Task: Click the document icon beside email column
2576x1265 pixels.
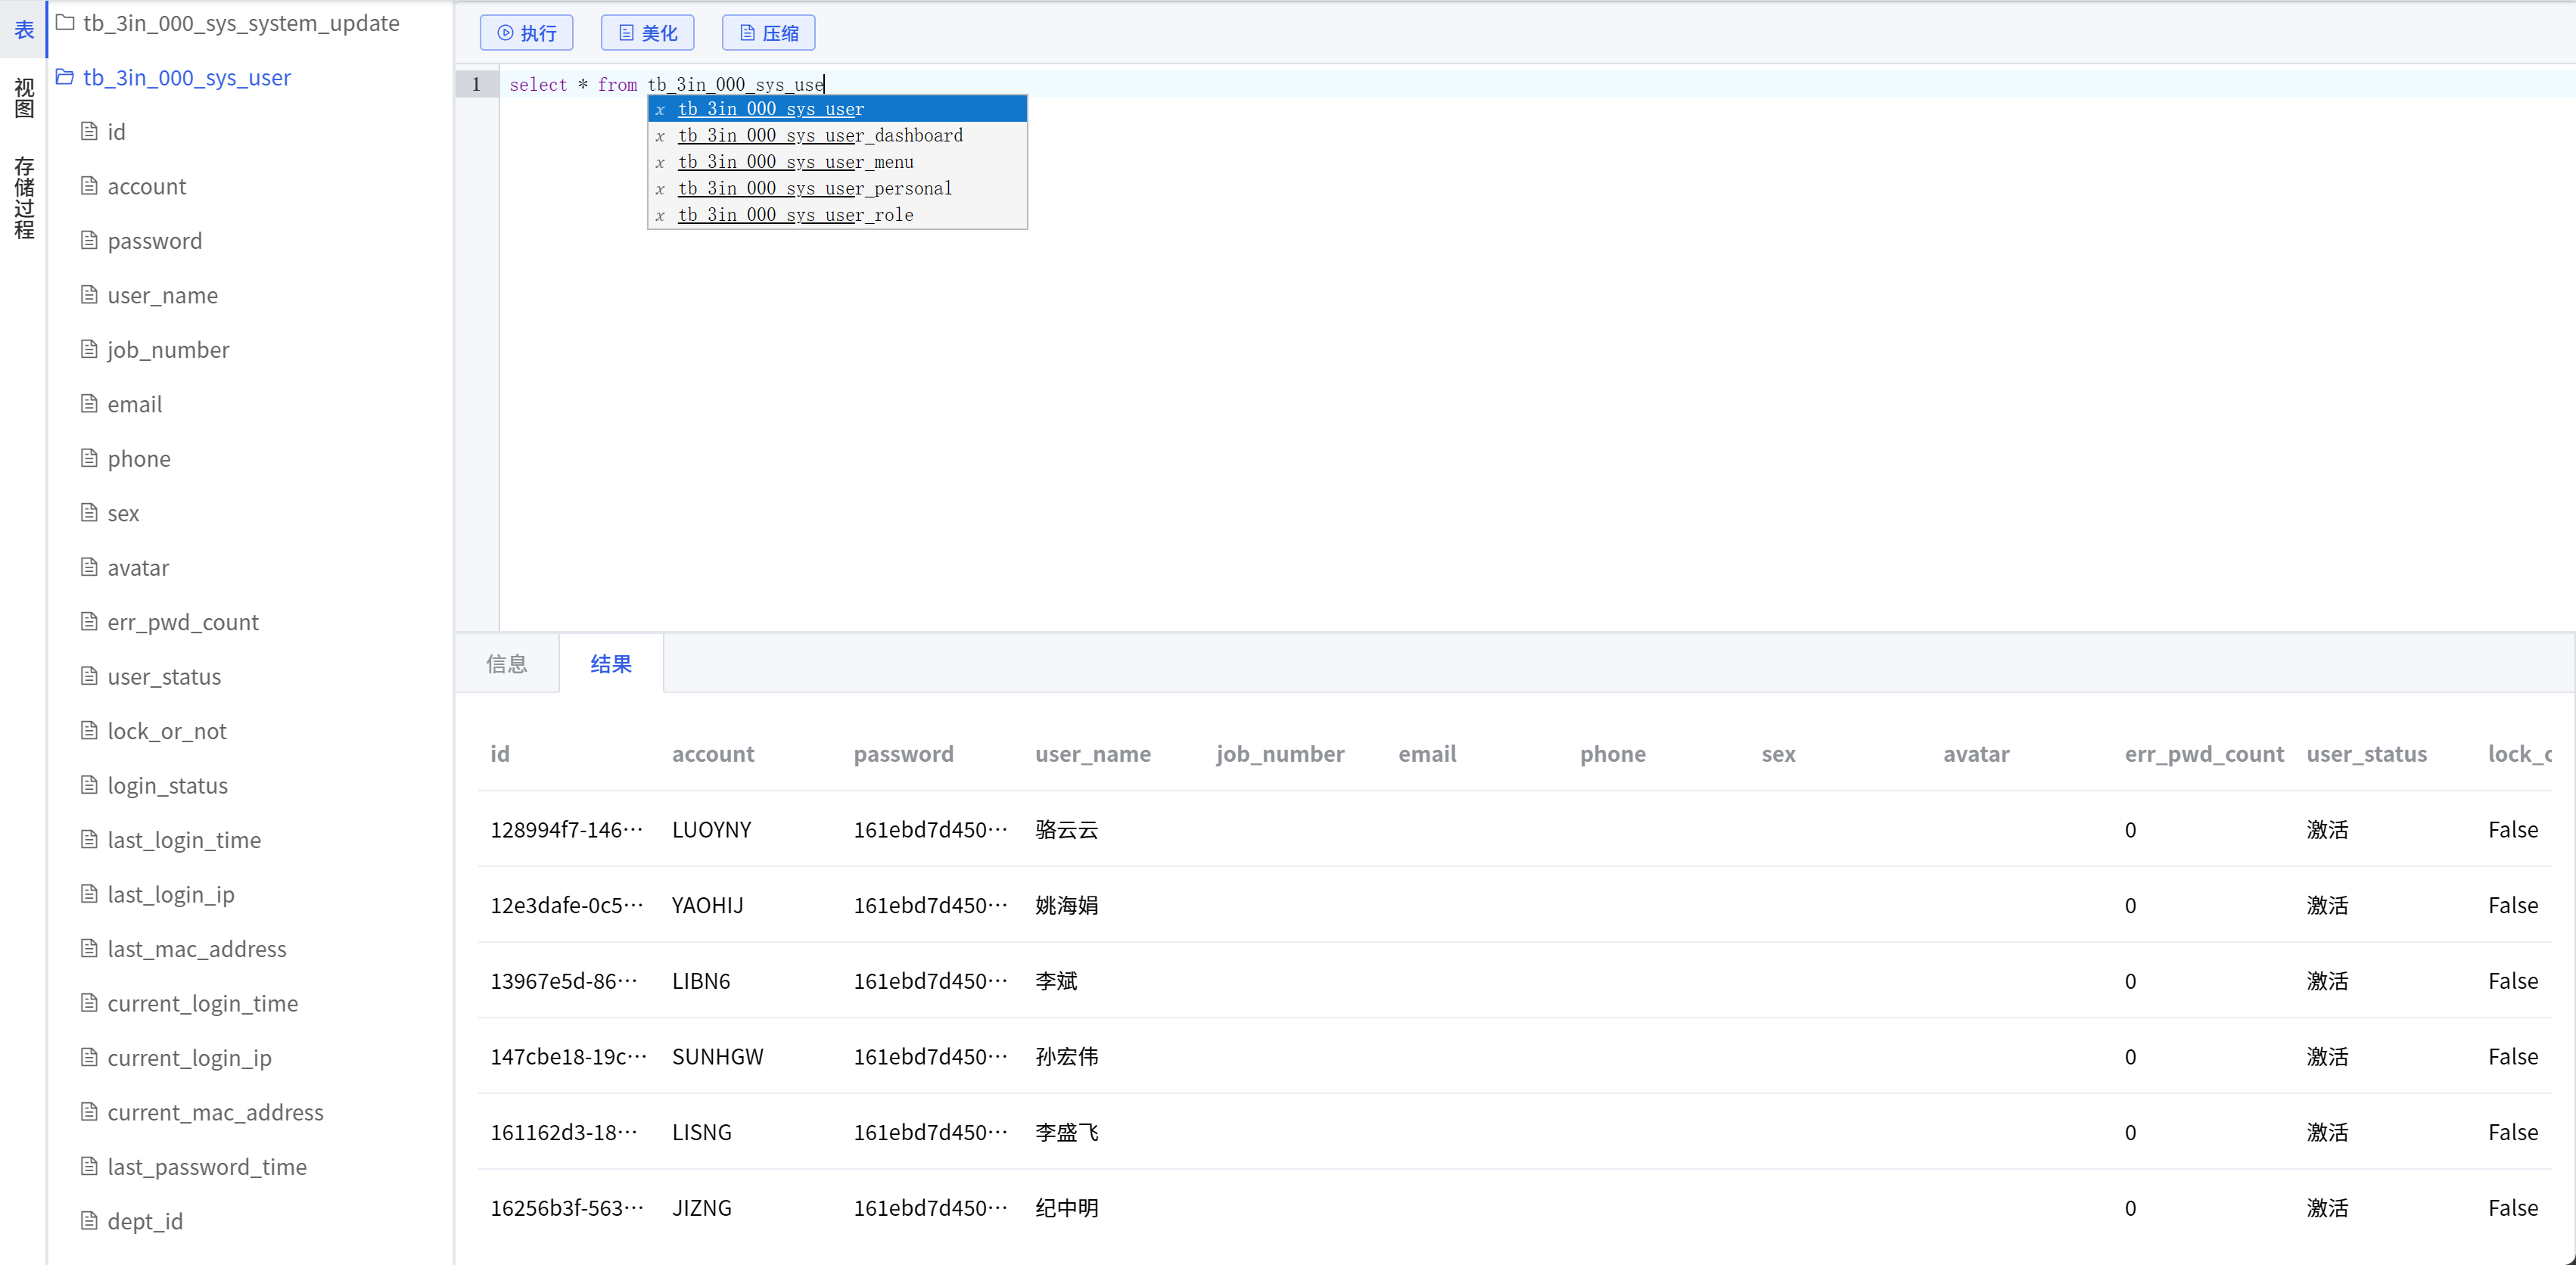Action: point(89,404)
